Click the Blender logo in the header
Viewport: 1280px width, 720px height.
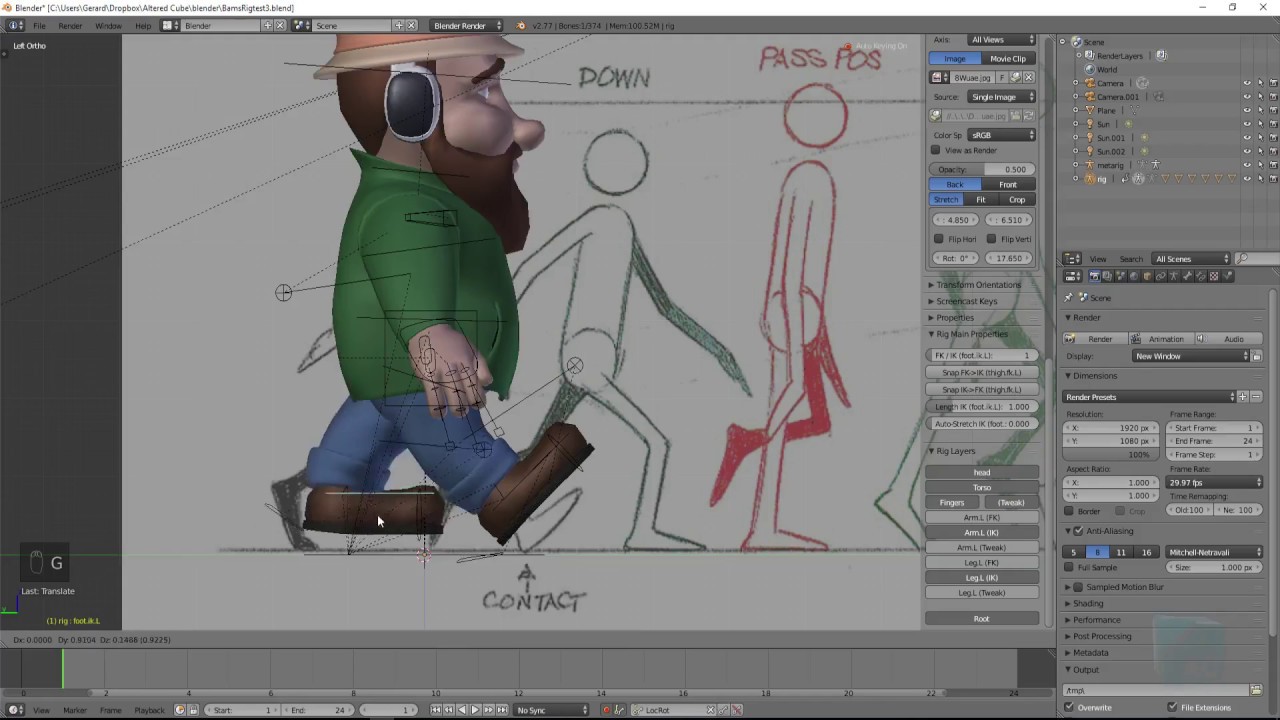pos(521,25)
